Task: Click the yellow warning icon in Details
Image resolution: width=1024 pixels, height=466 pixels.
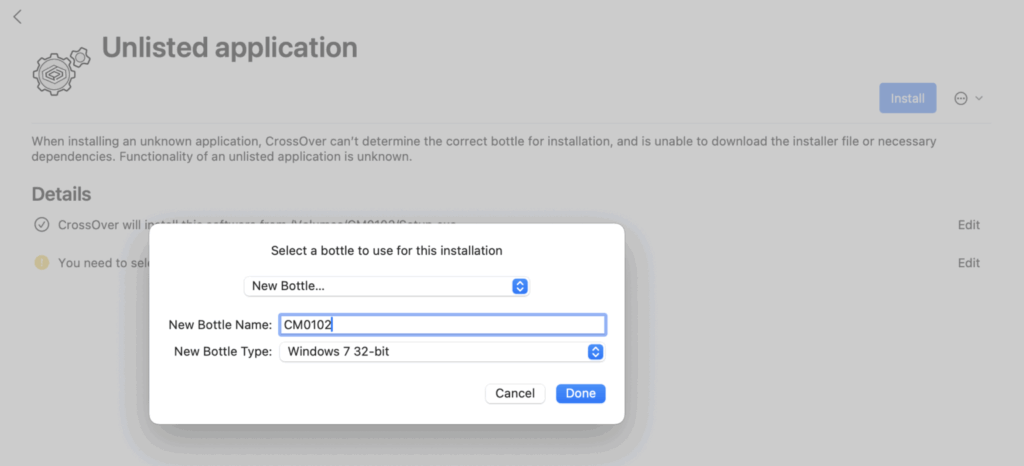Action: [x=41, y=263]
